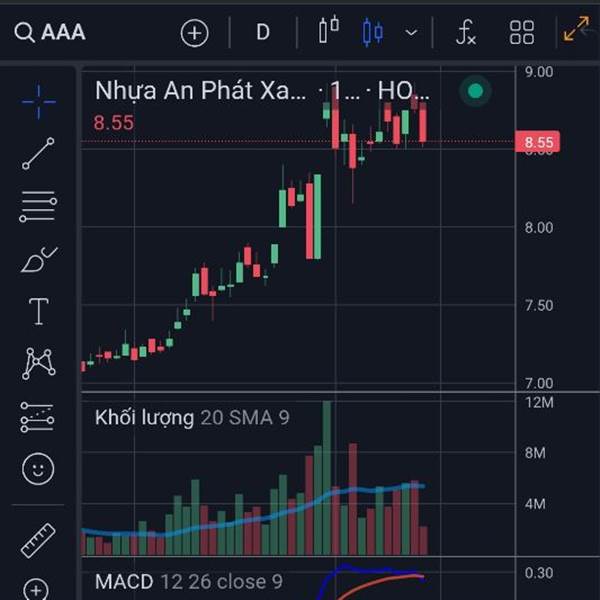Add symbol with the plus circle button

click(x=194, y=33)
